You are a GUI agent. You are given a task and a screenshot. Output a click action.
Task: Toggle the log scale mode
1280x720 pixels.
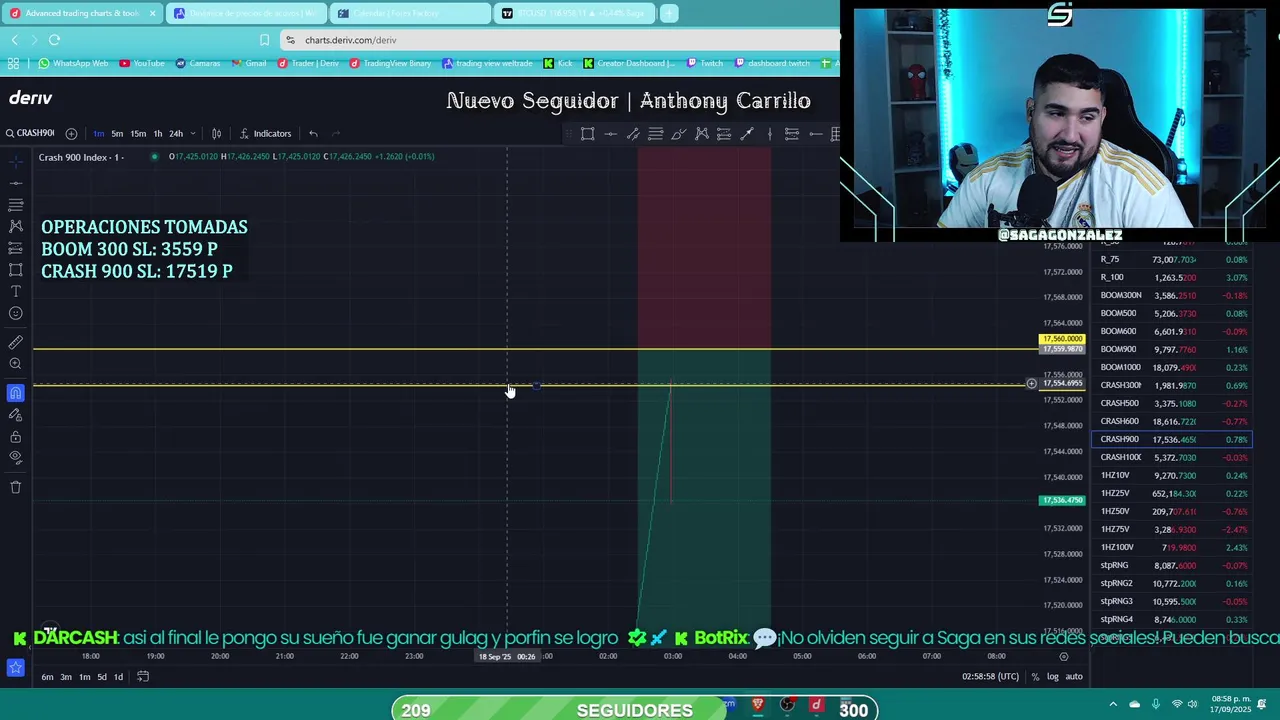(x=1052, y=677)
